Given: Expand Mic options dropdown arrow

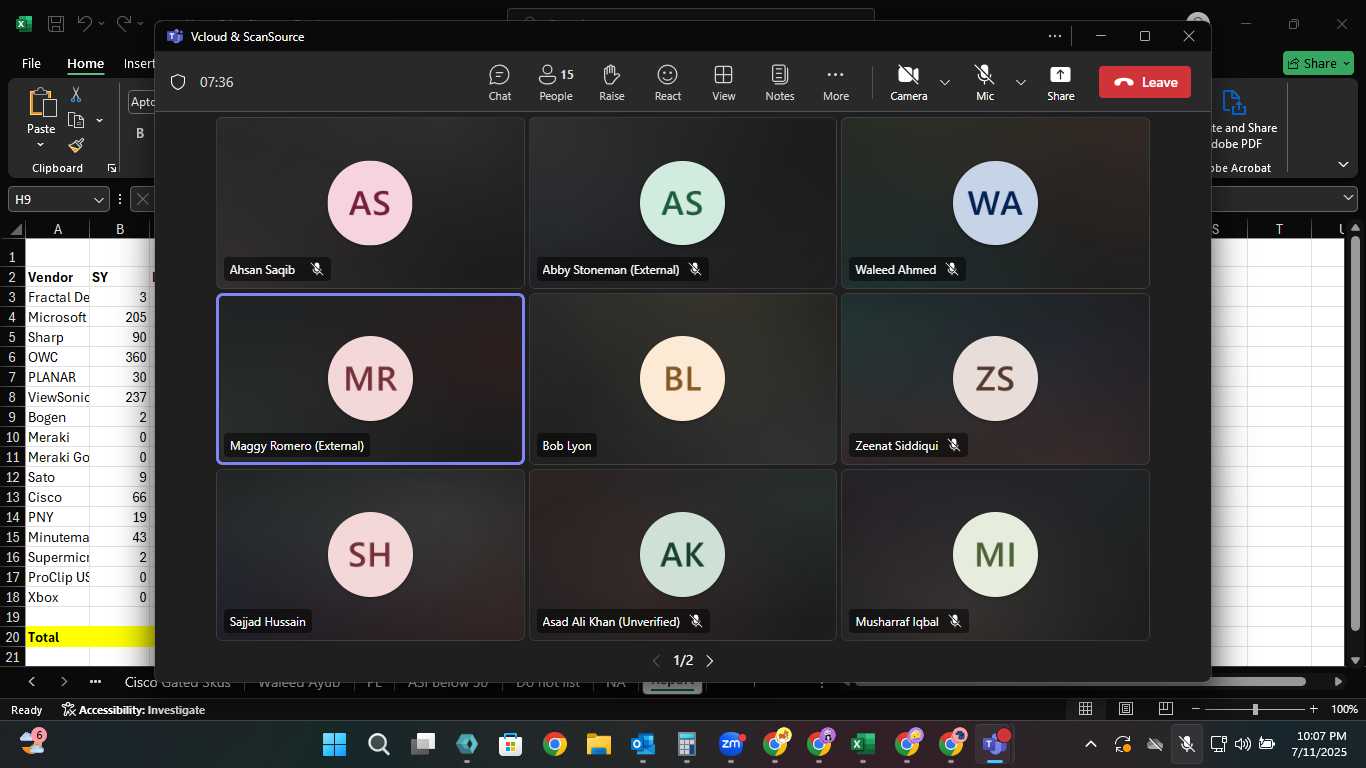Looking at the screenshot, I should tap(1021, 82).
